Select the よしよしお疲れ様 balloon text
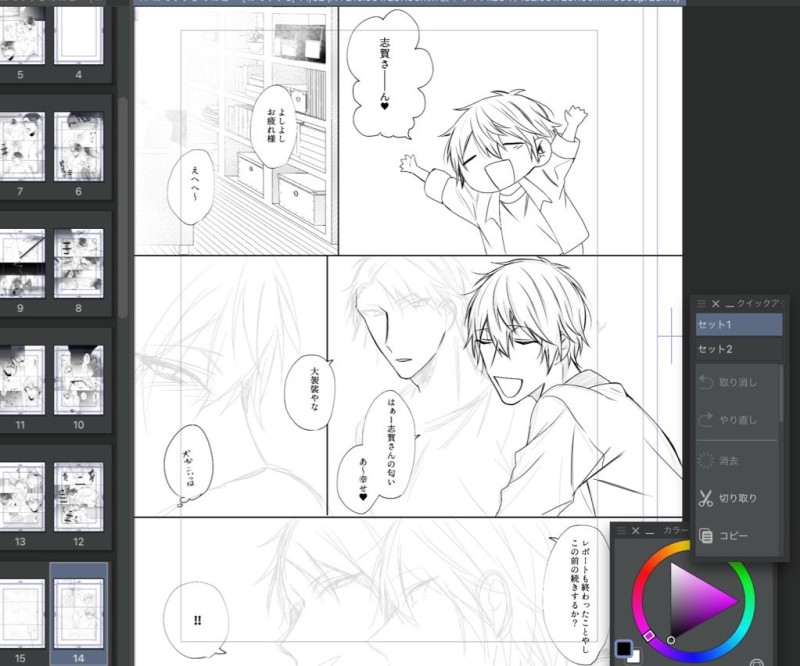Viewport: 800px width, 666px height. pyautogui.click(x=277, y=126)
